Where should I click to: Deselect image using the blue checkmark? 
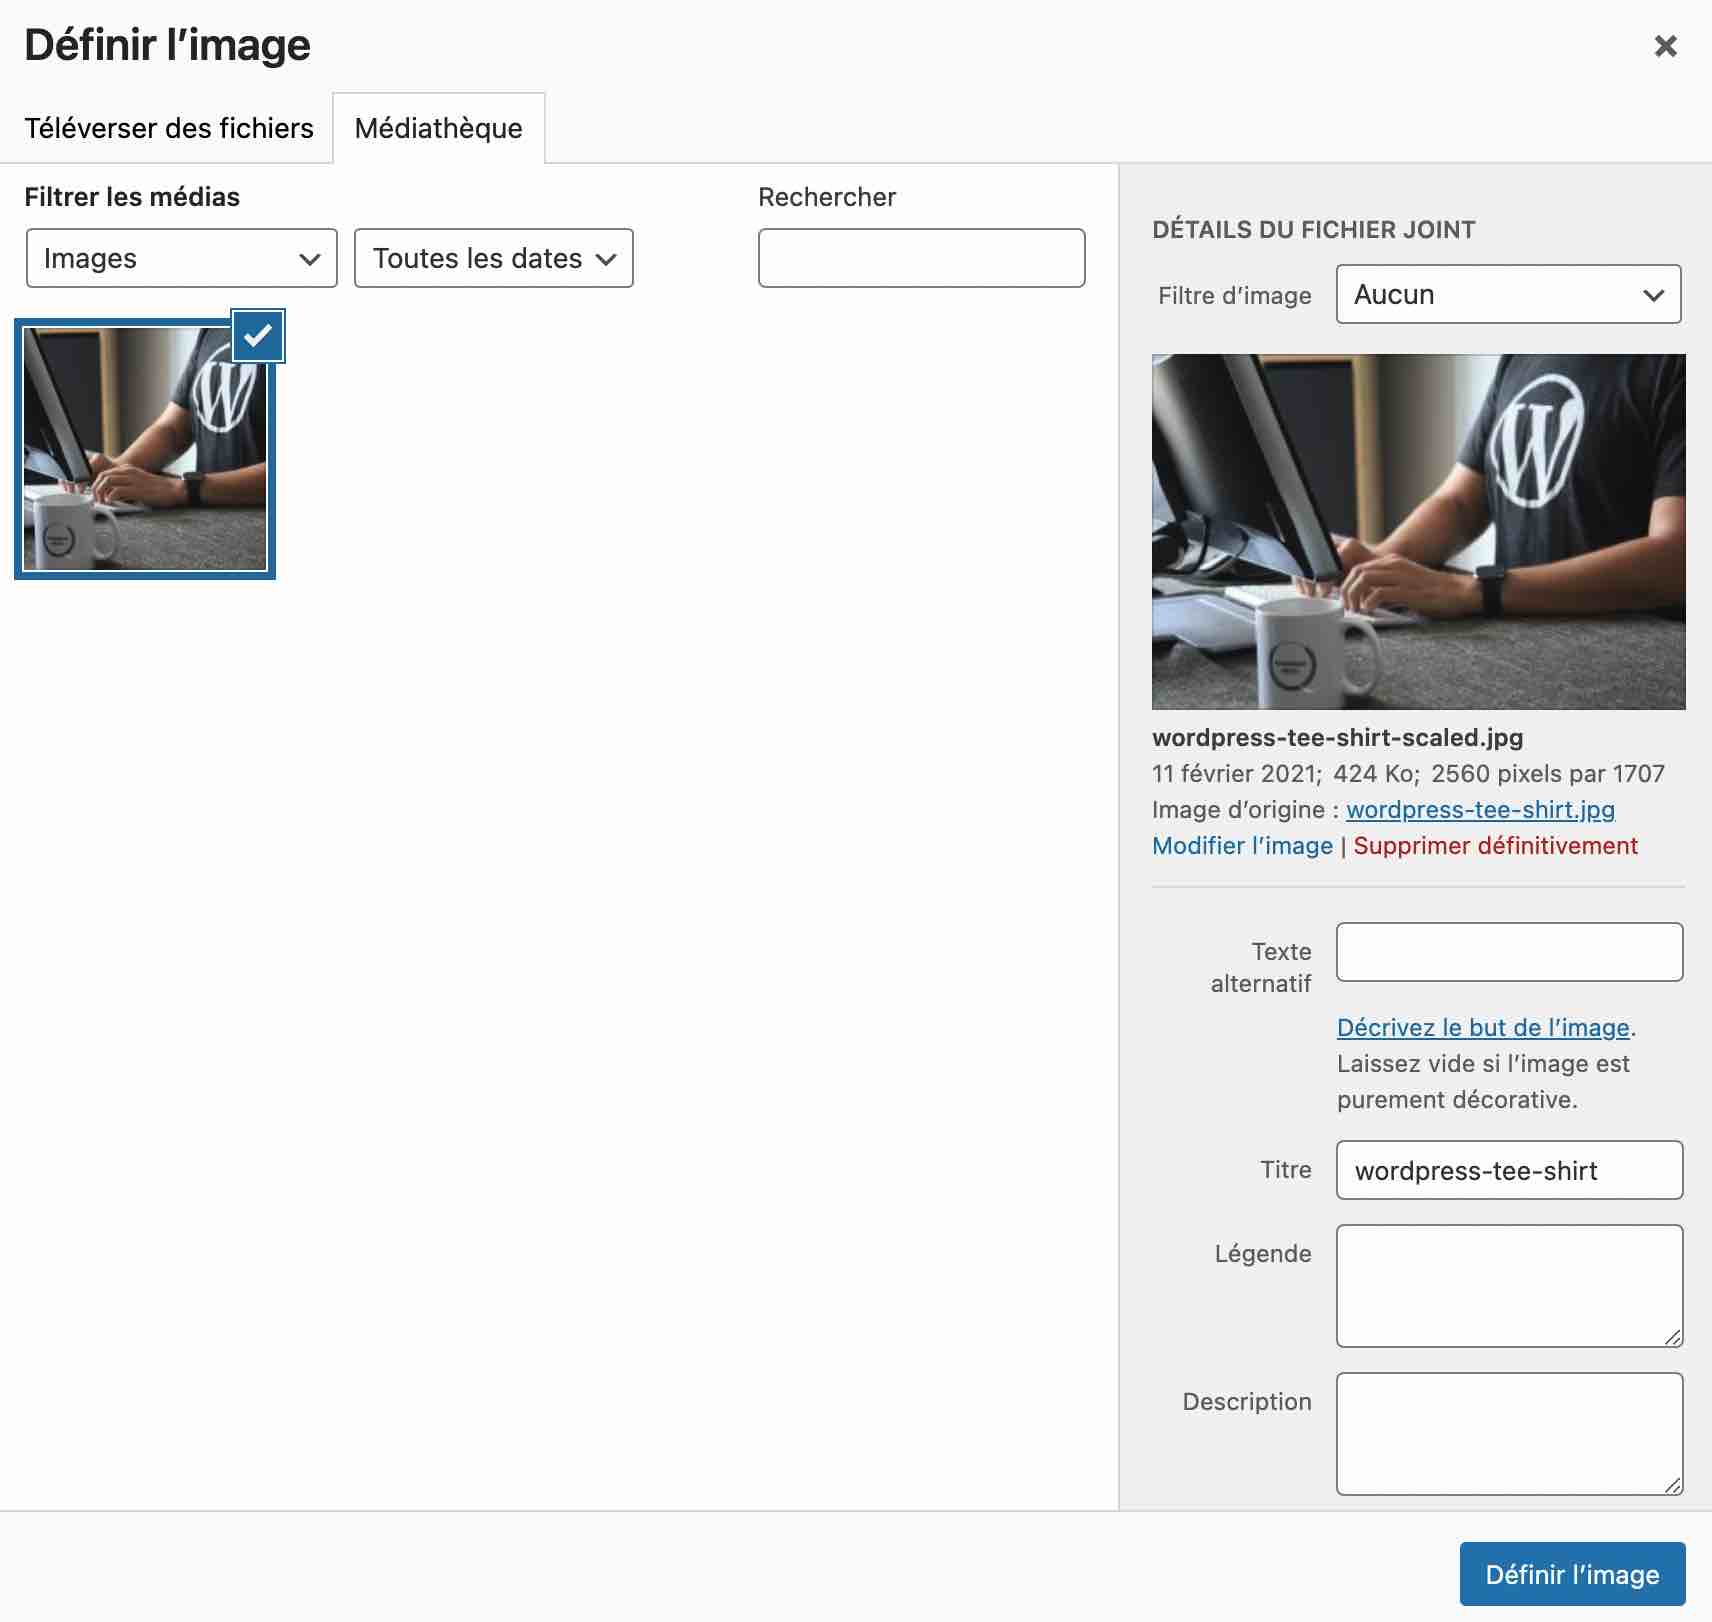coord(258,336)
